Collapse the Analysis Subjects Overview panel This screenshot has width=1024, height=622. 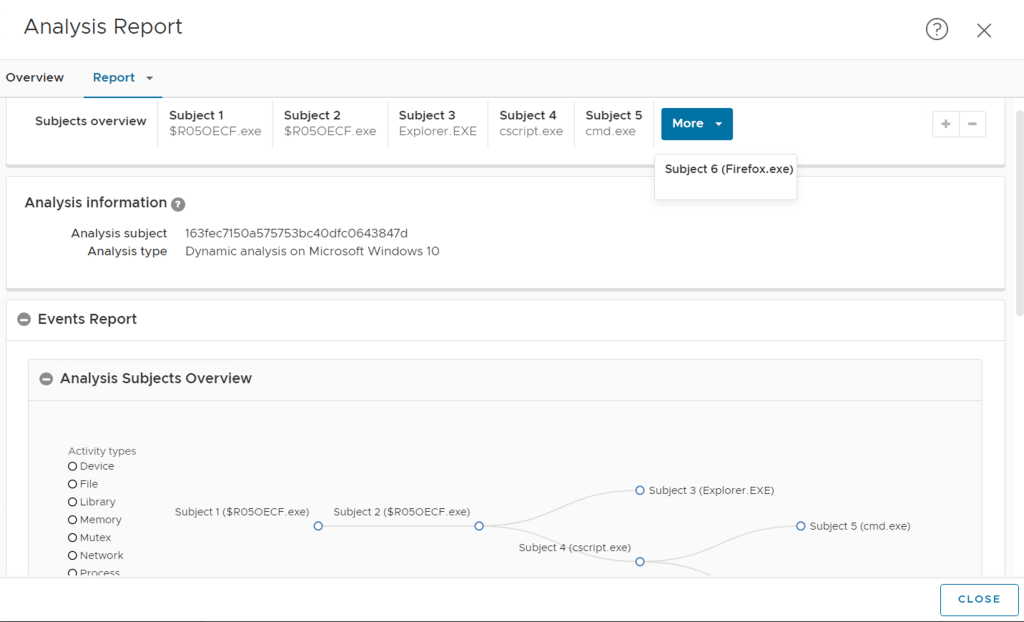coord(46,379)
